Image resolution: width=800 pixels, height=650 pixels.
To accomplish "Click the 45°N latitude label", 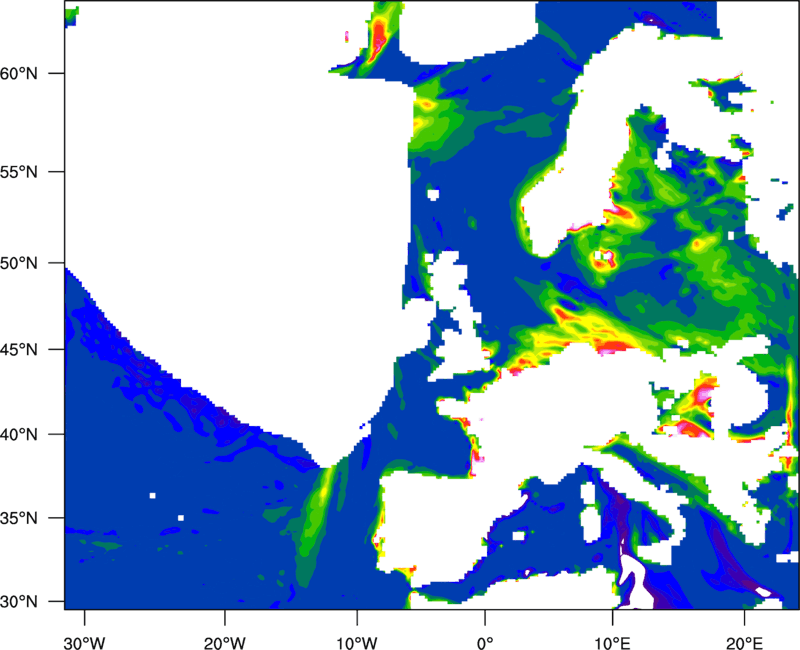I will (x=19, y=349).
